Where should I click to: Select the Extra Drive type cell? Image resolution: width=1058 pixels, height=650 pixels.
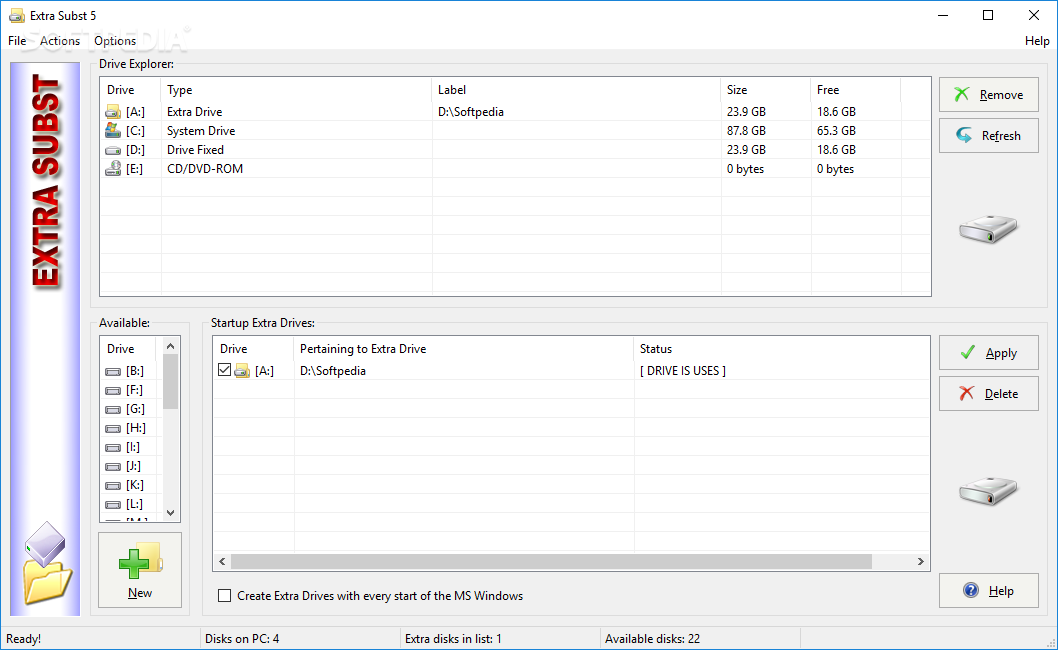[x=194, y=112]
